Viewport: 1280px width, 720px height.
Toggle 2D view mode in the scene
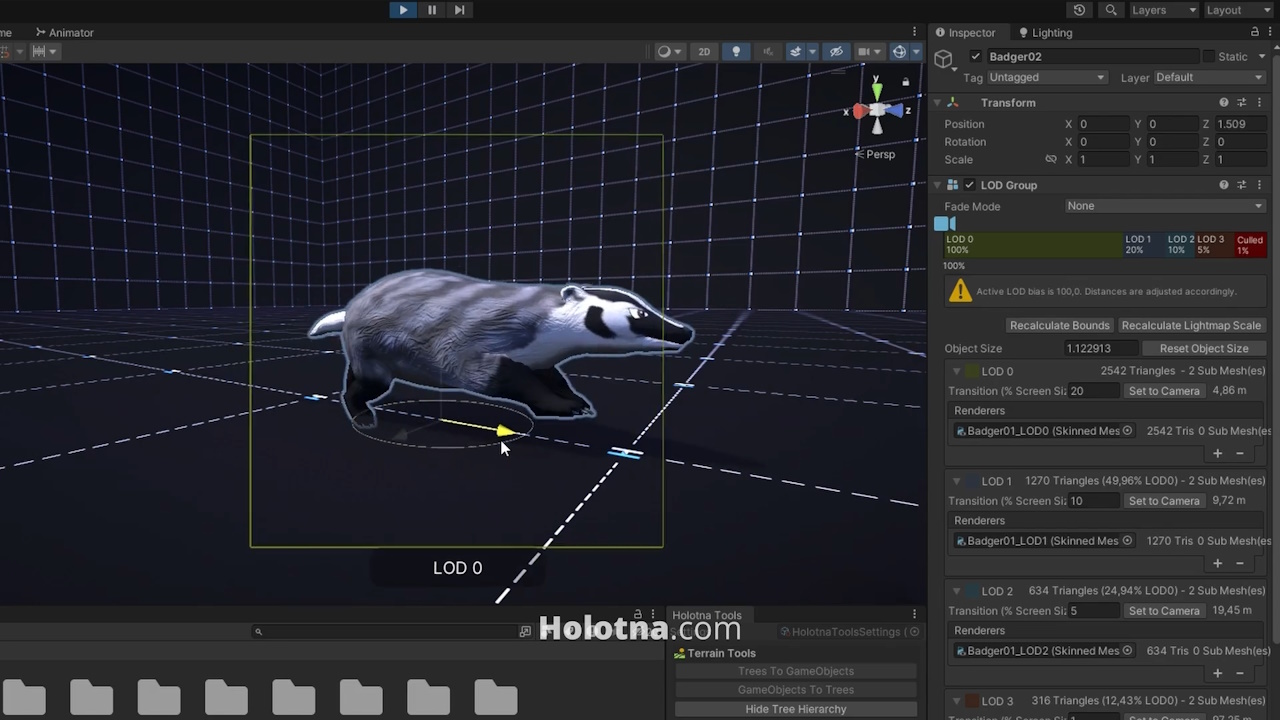pyautogui.click(x=704, y=52)
